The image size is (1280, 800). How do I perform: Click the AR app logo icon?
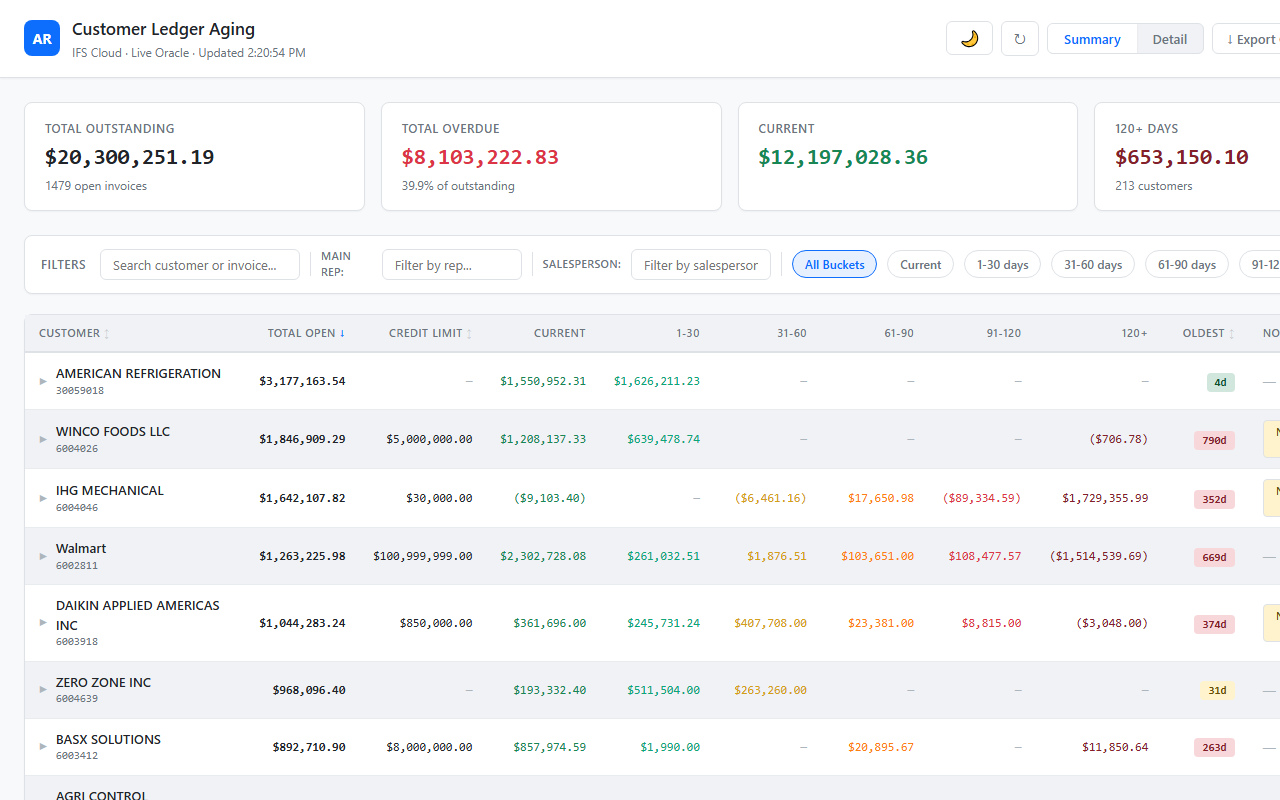click(42, 38)
